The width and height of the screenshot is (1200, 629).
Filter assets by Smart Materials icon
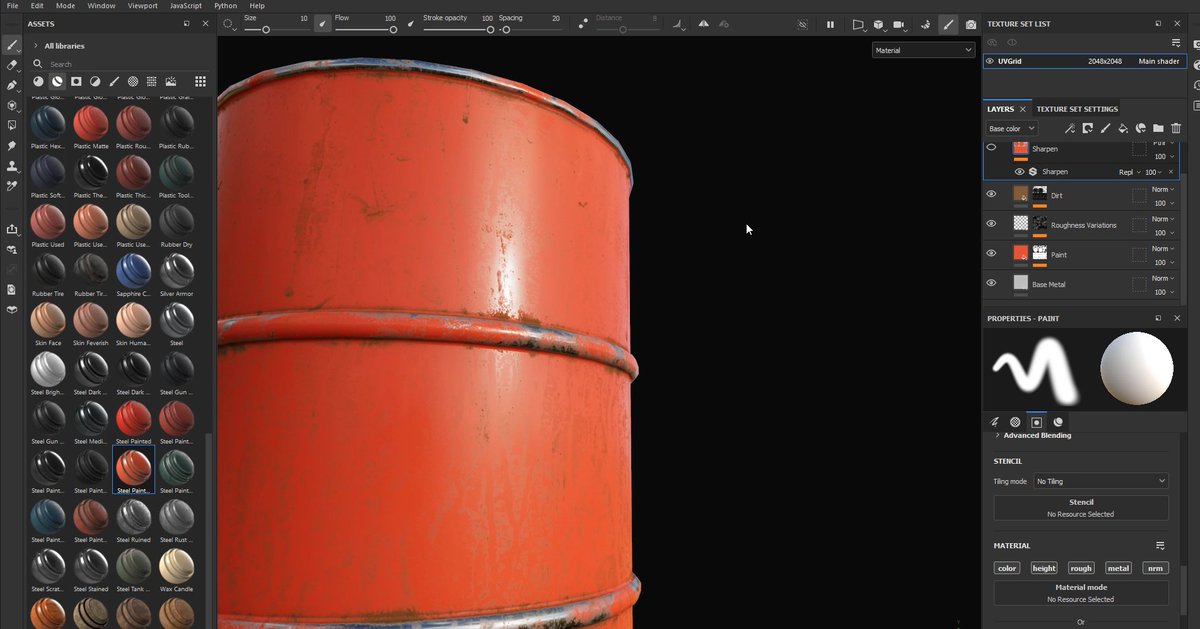tap(57, 82)
